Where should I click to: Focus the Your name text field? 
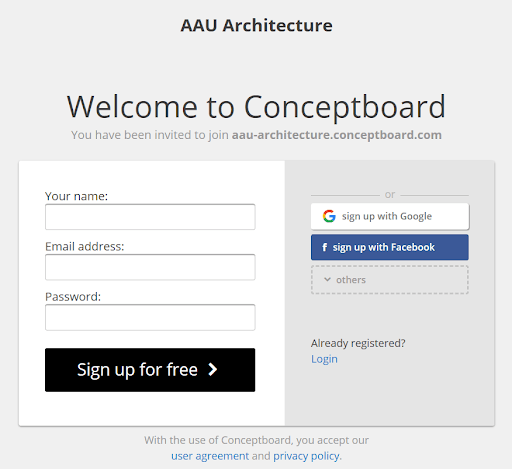(x=150, y=217)
